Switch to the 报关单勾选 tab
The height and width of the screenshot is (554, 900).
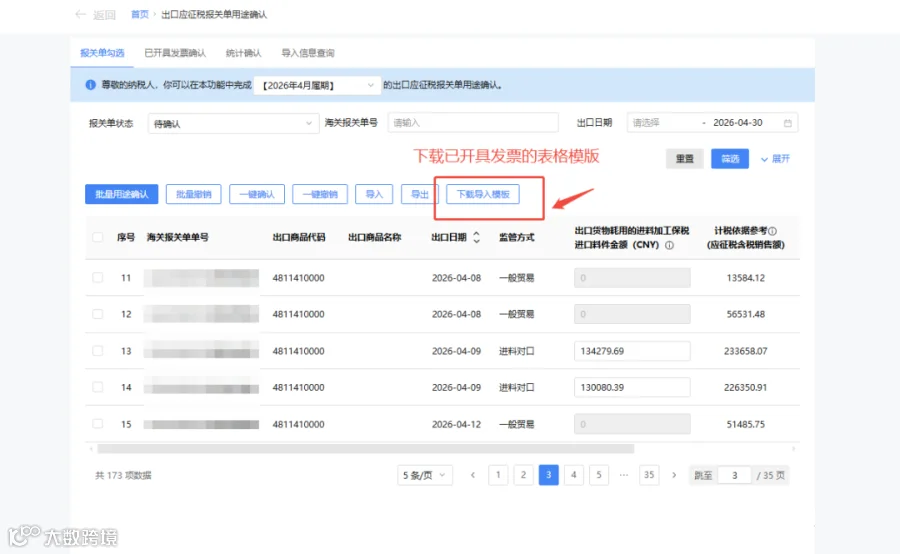102,53
